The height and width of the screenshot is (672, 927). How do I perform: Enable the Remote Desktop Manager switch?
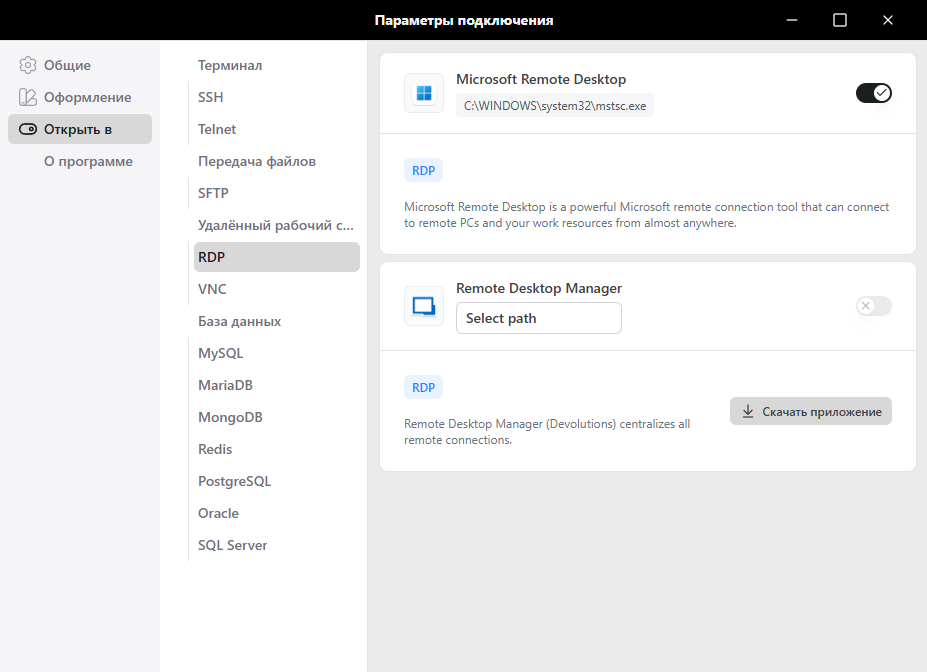pos(874,306)
